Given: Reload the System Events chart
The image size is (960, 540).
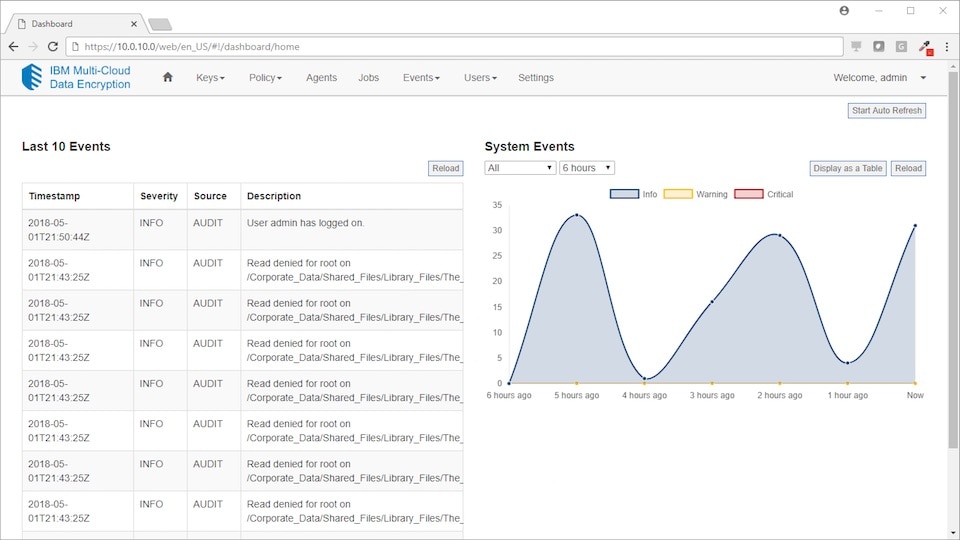Looking at the screenshot, I should click(x=908, y=168).
